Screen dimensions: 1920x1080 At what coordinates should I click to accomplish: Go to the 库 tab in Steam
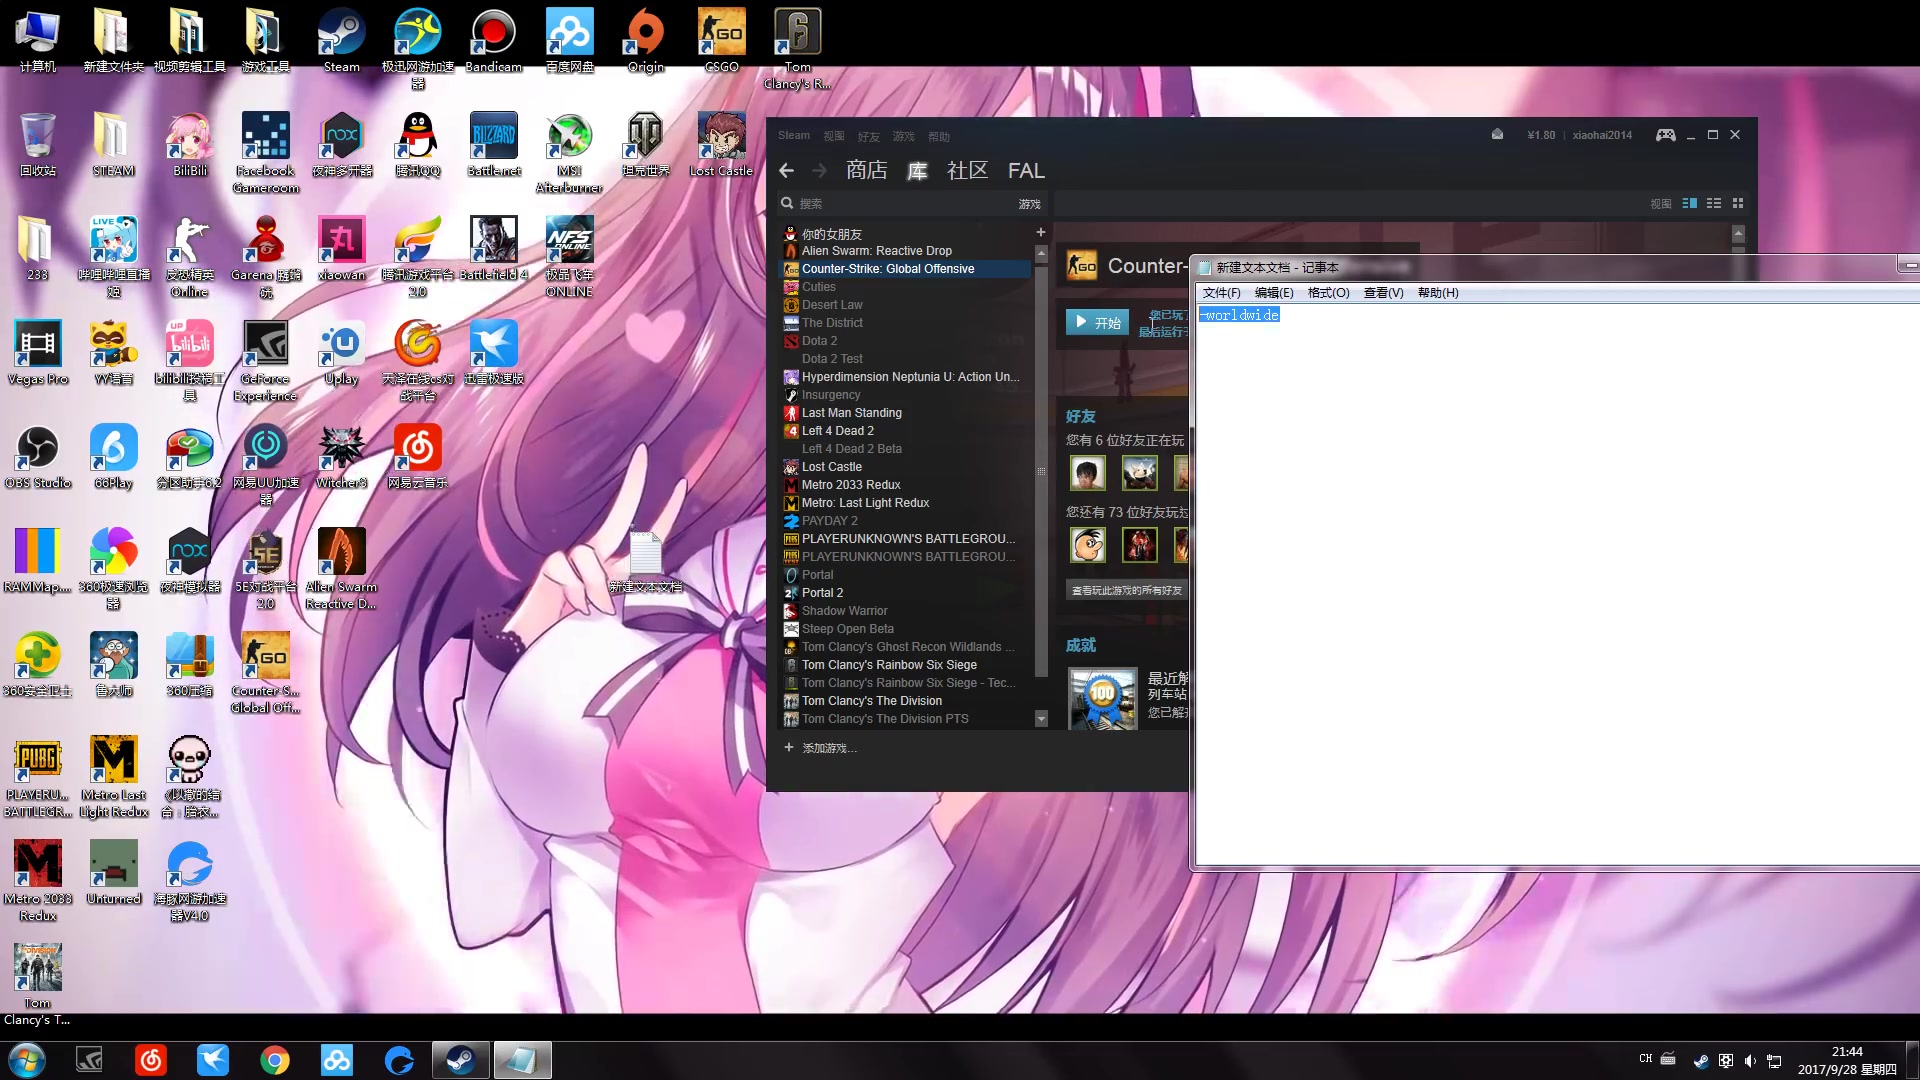pos(917,171)
